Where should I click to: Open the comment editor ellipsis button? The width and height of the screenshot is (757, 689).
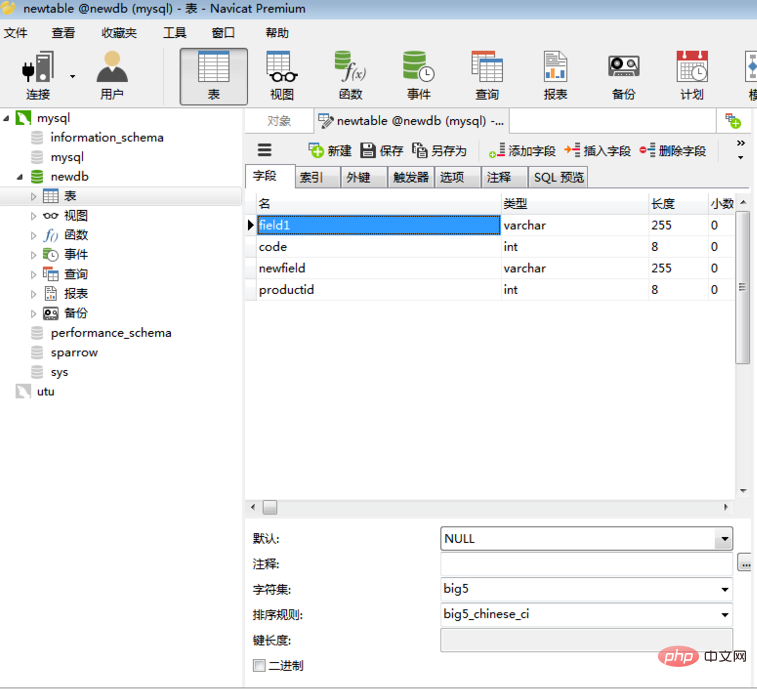click(x=745, y=562)
